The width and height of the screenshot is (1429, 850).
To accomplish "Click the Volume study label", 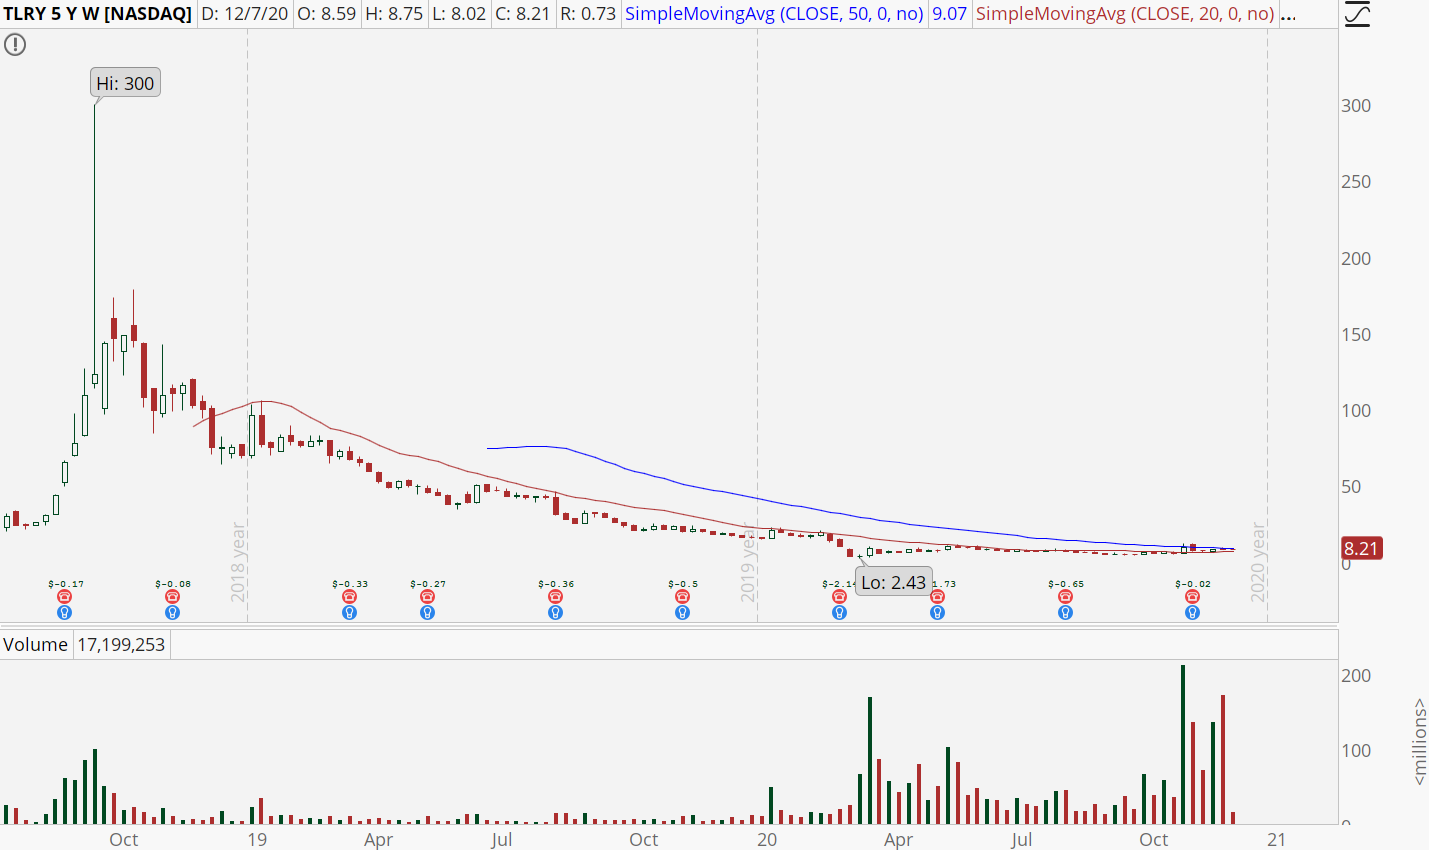I will (x=35, y=645).
